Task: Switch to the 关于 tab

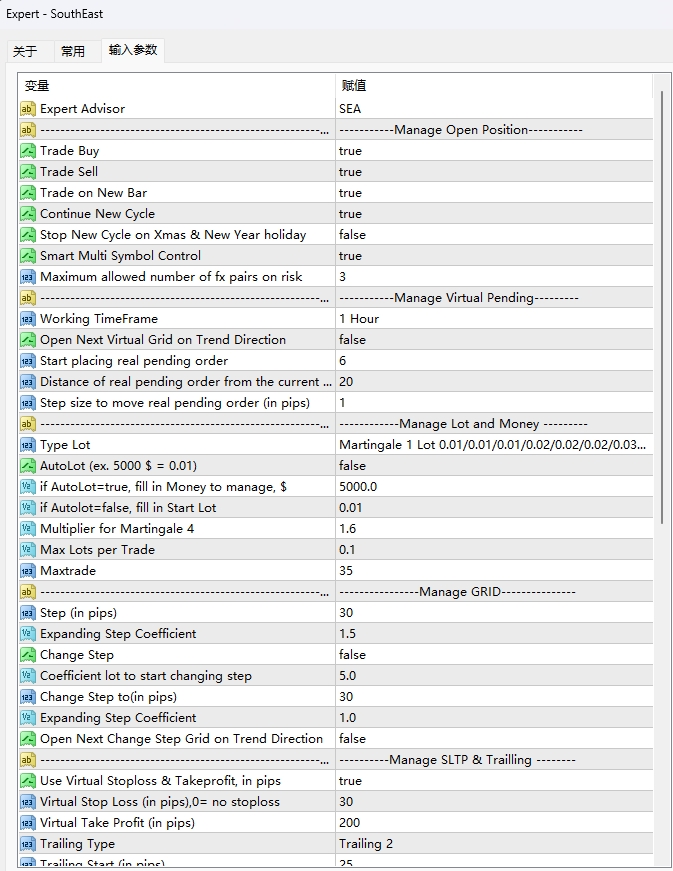Action: (x=25, y=51)
